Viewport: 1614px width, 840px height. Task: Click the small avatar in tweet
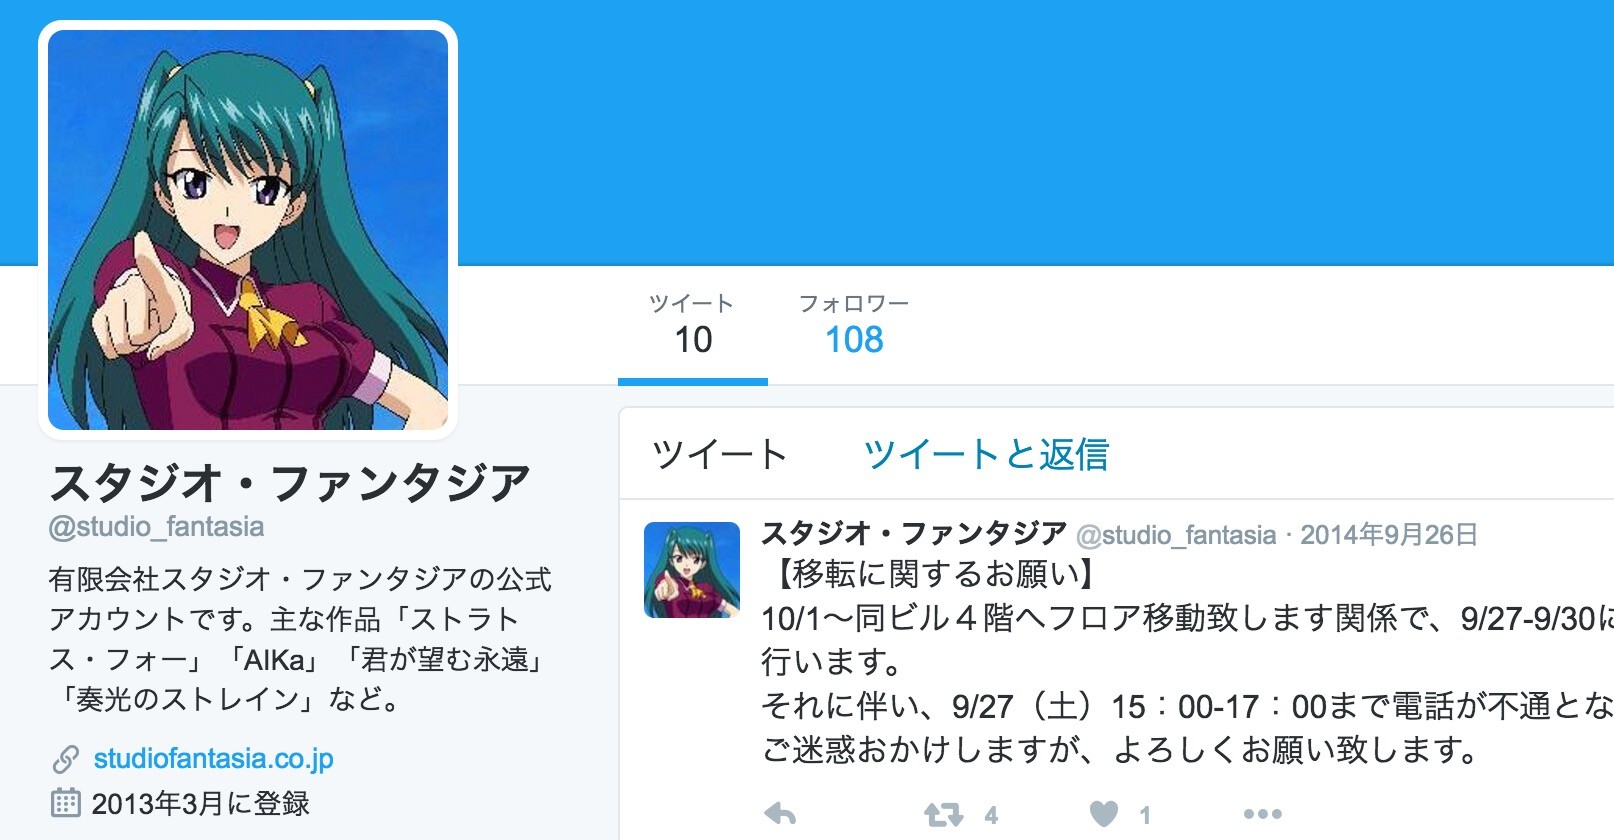[692, 570]
